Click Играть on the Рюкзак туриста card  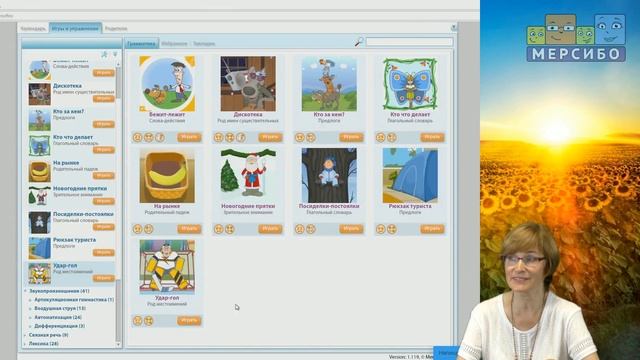click(432, 229)
